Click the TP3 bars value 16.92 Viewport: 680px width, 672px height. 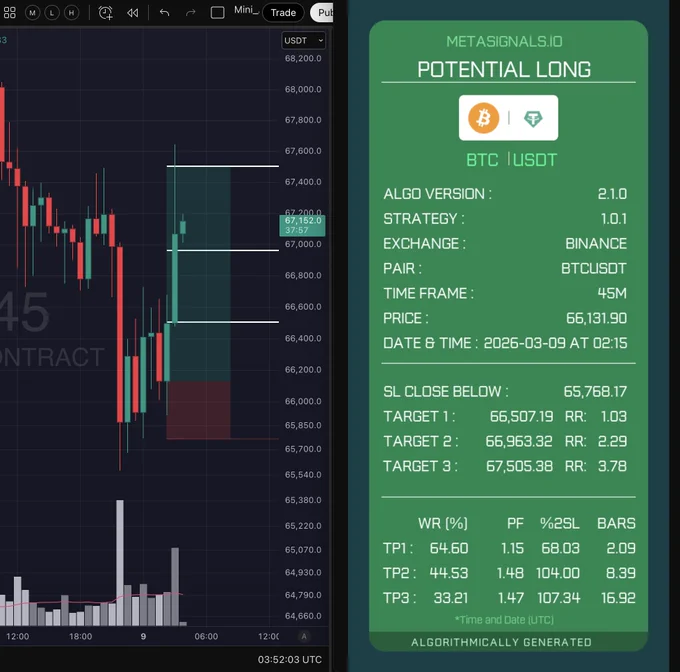pos(618,598)
